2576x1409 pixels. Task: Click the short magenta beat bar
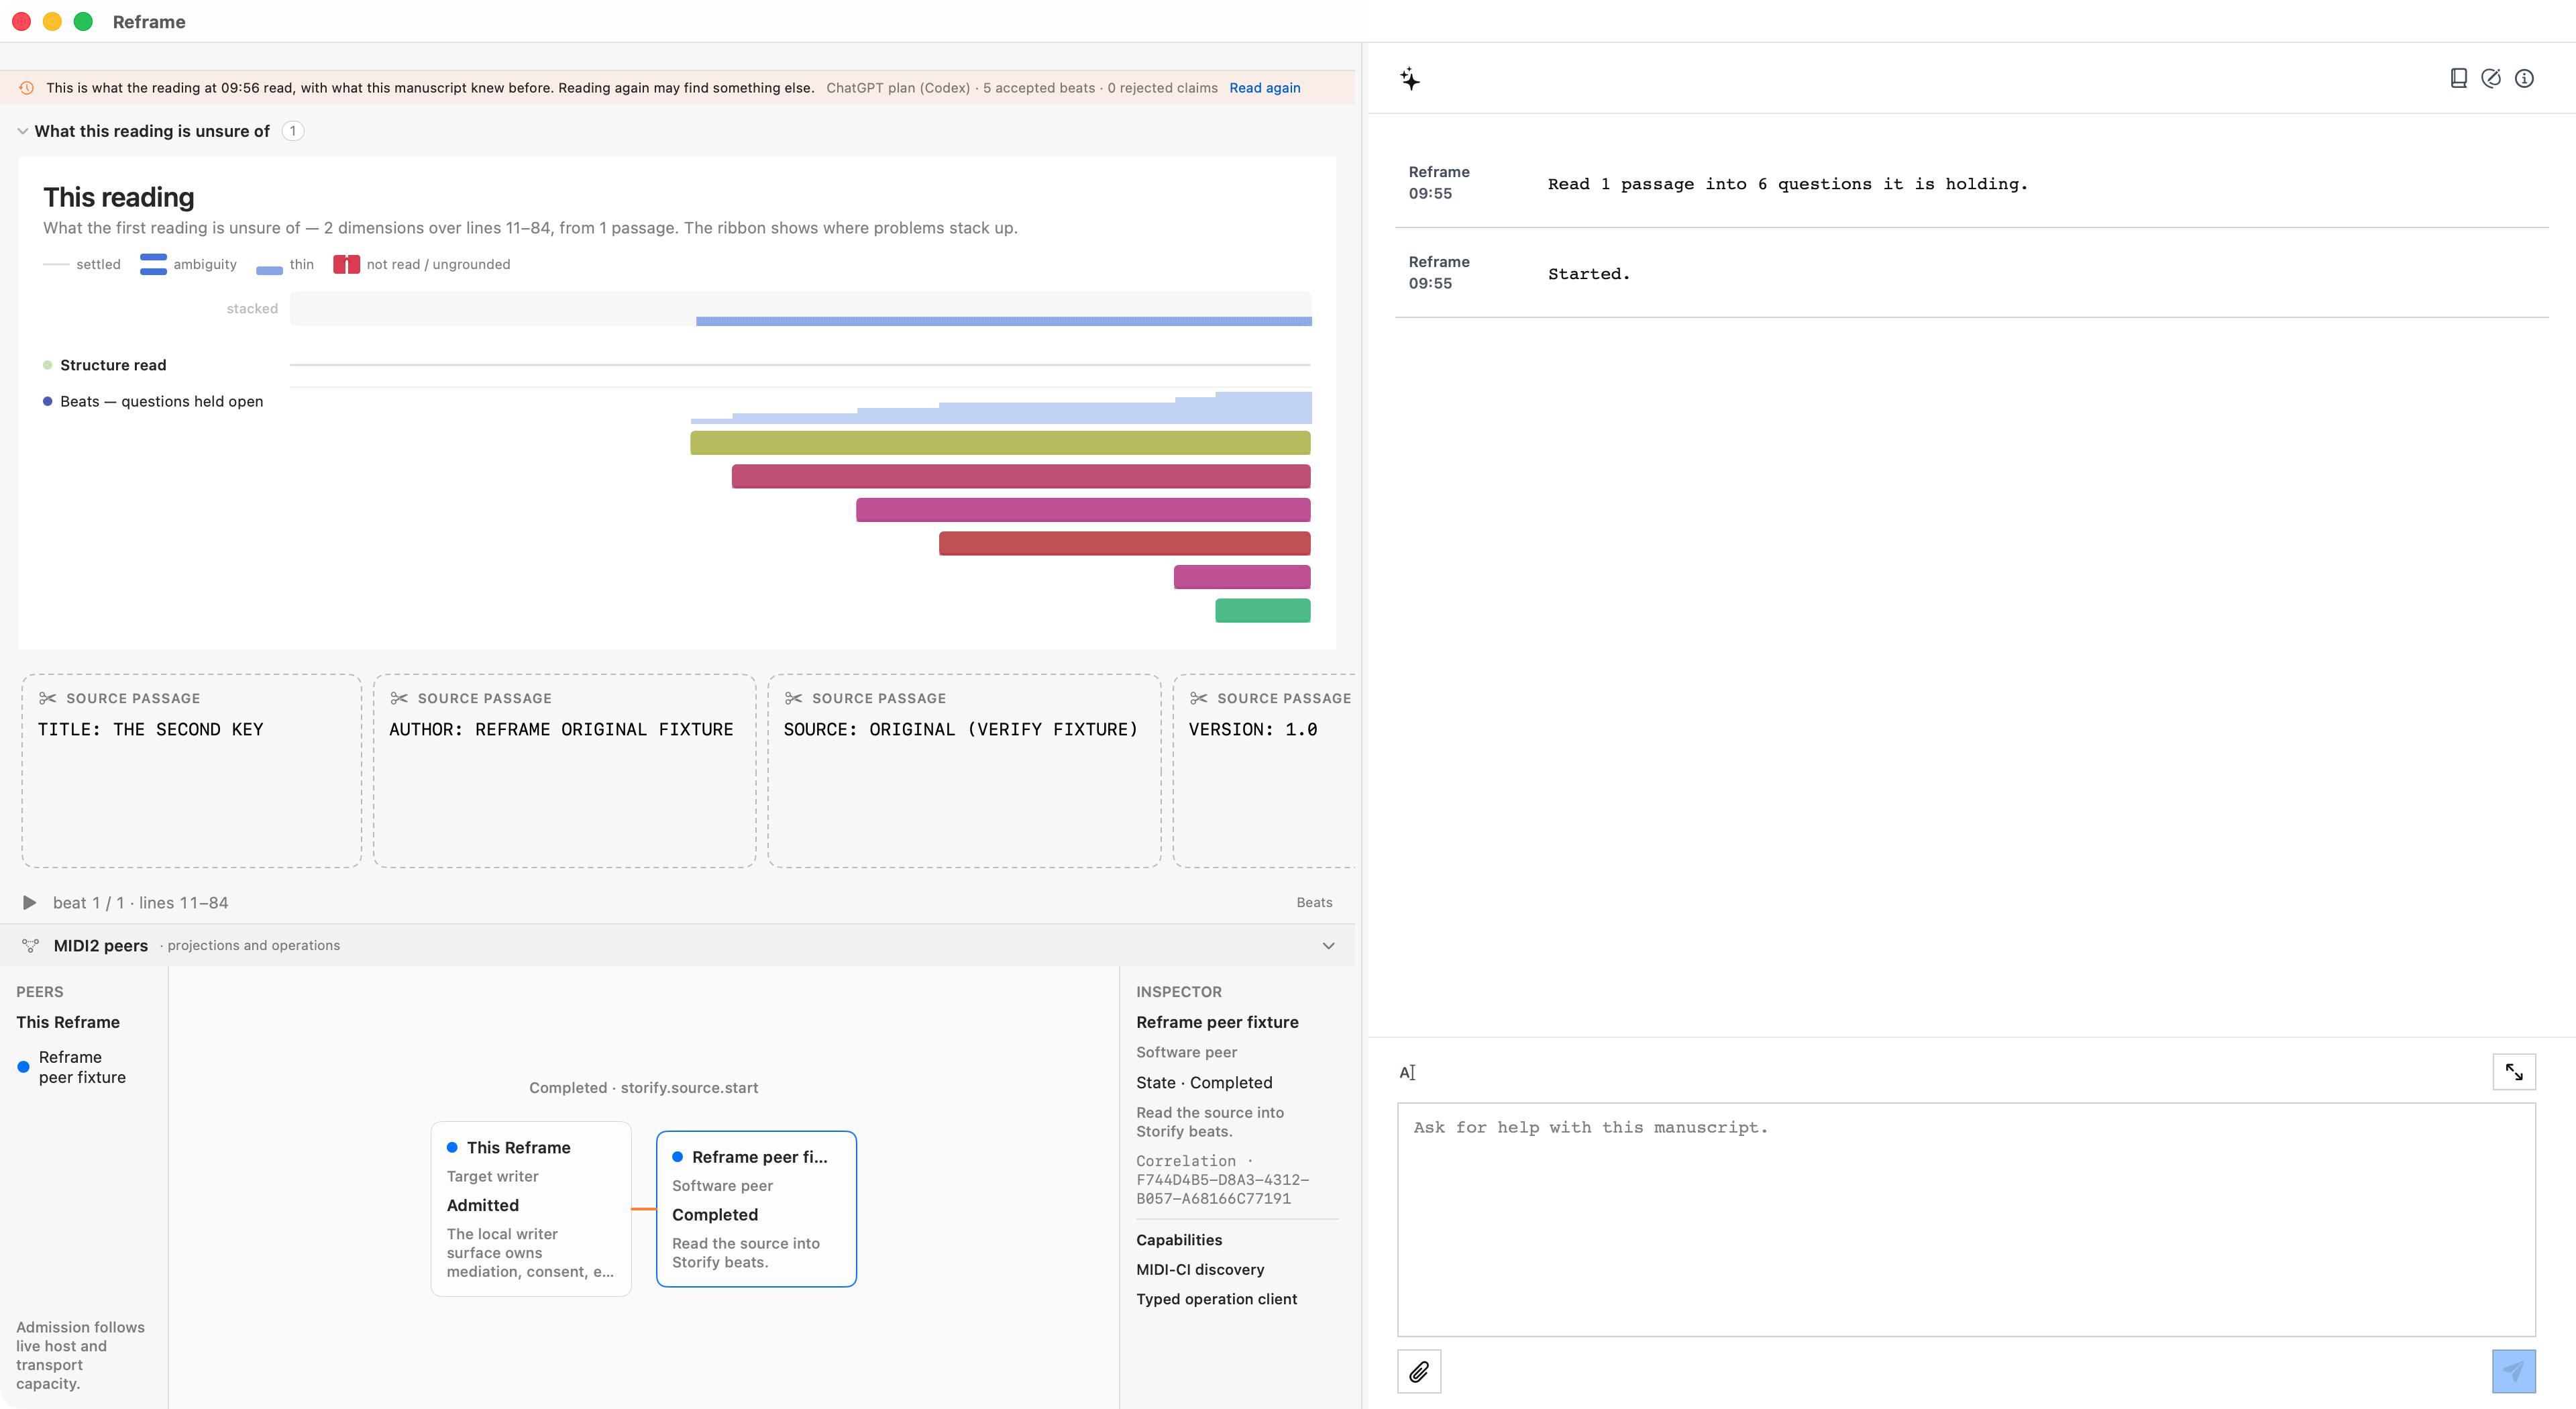click(1241, 577)
